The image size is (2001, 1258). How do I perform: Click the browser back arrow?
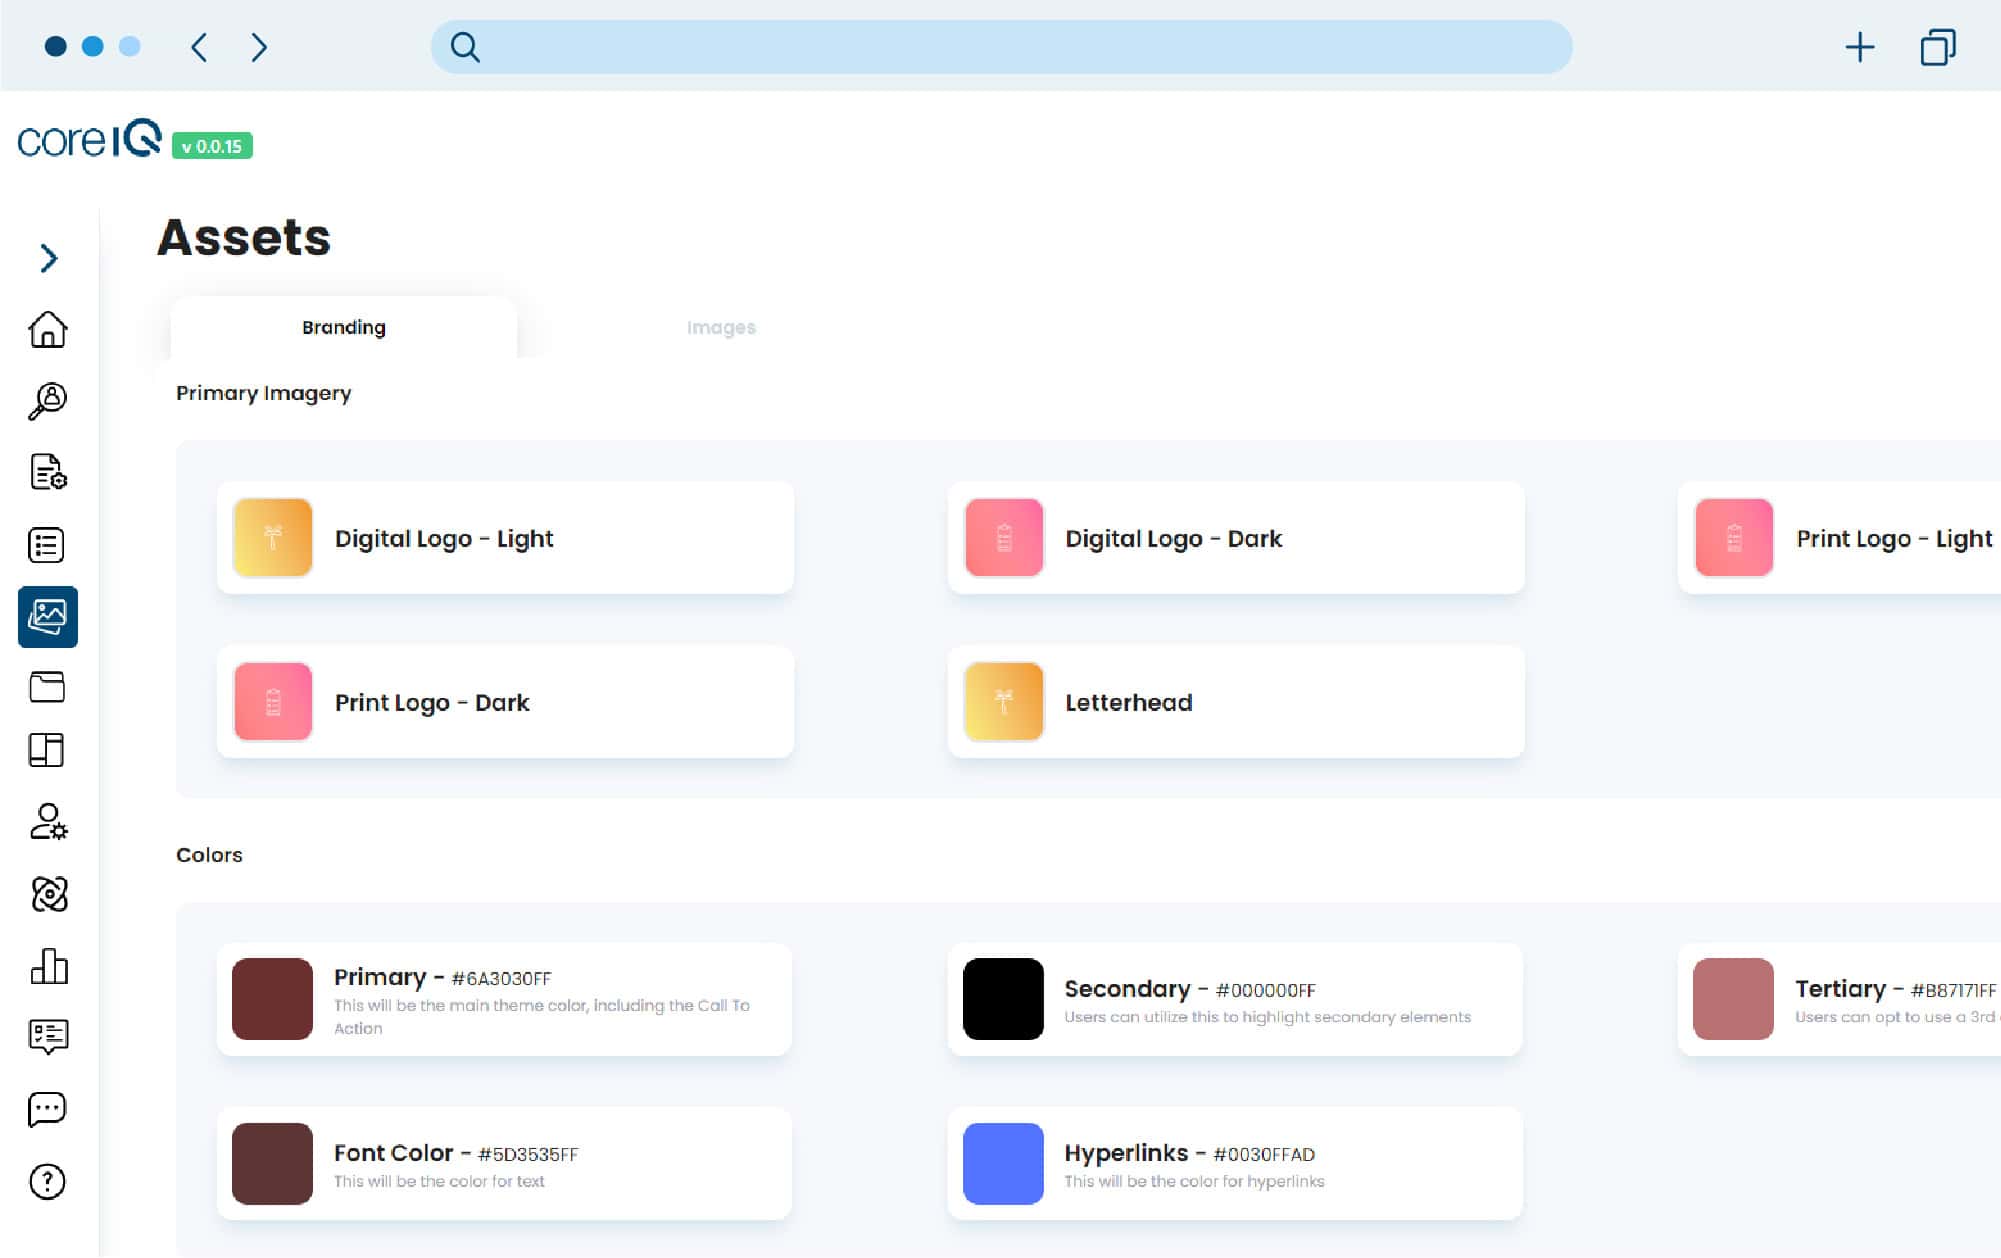pos(199,47)
